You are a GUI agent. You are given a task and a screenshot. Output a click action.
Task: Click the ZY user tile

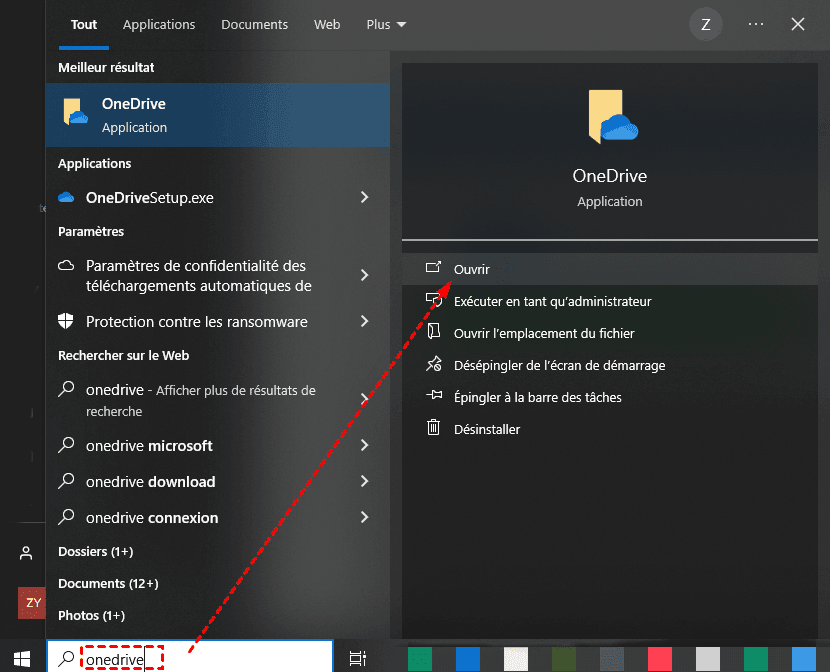point(32,603)
